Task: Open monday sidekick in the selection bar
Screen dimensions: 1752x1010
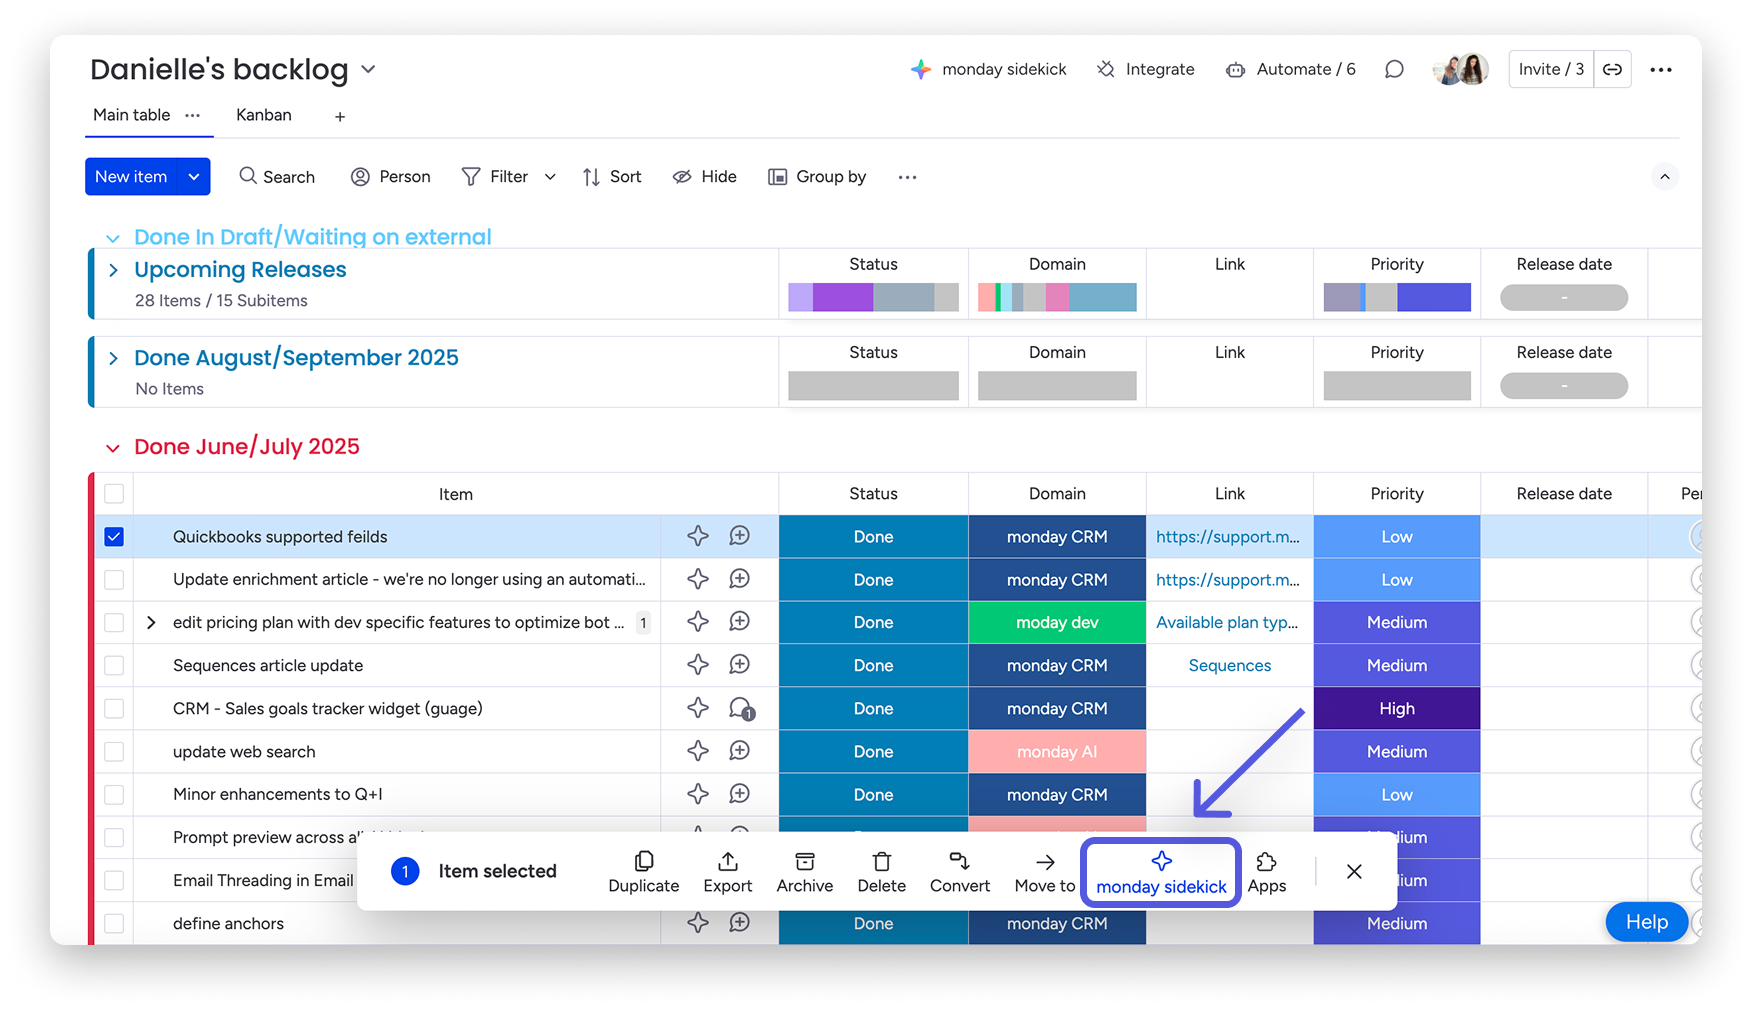Action: click(1161, 873)
